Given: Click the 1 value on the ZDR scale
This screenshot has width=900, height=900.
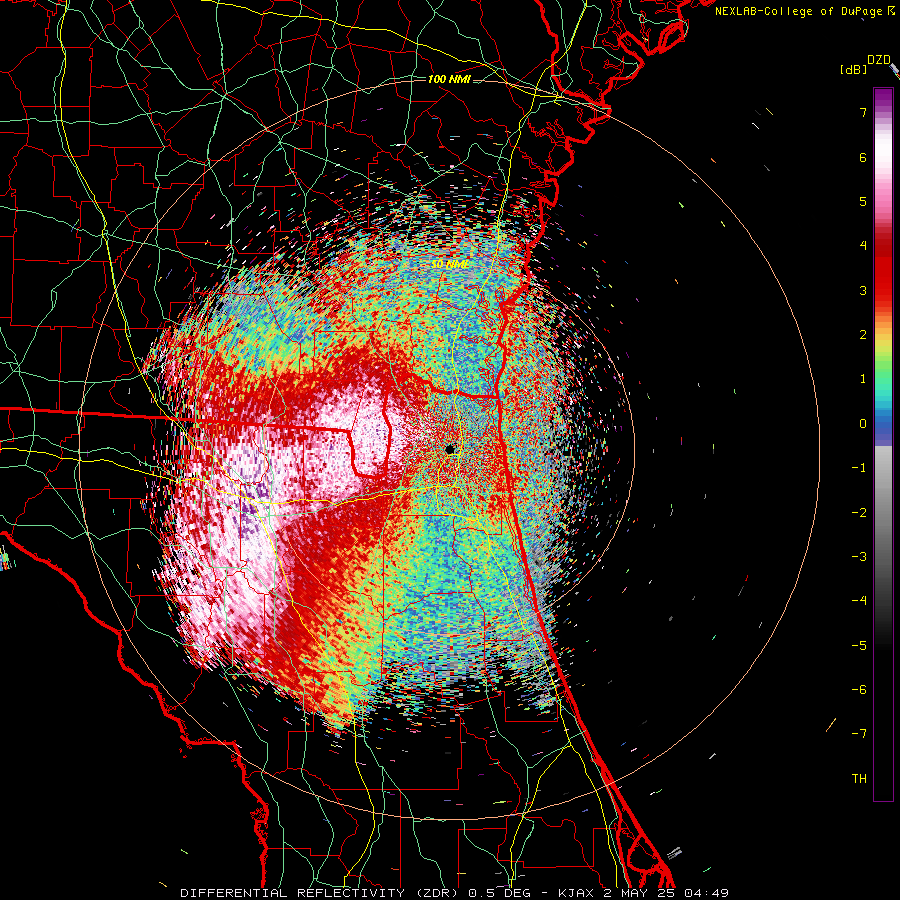Looking at the screenshot, I should pos(863,379).
